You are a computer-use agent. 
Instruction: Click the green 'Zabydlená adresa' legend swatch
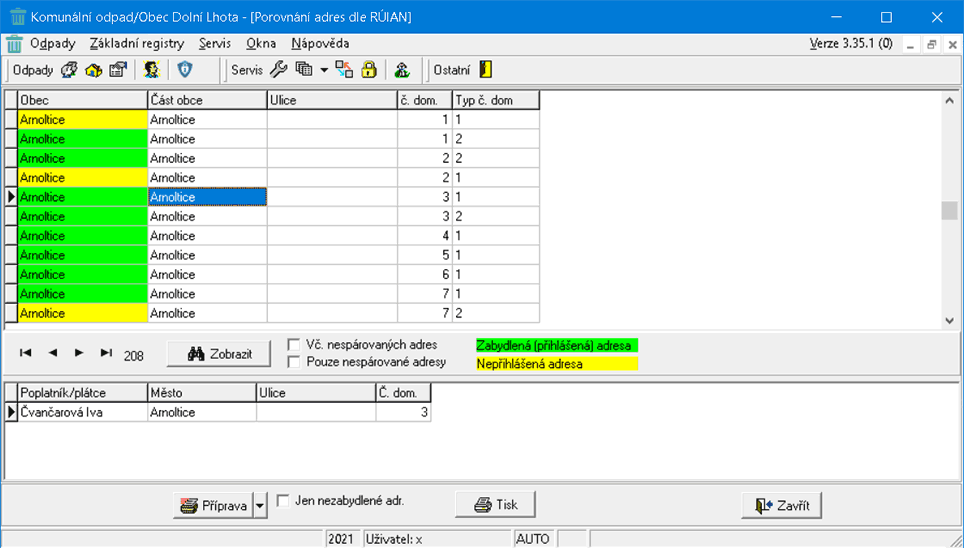click(556, 345)
